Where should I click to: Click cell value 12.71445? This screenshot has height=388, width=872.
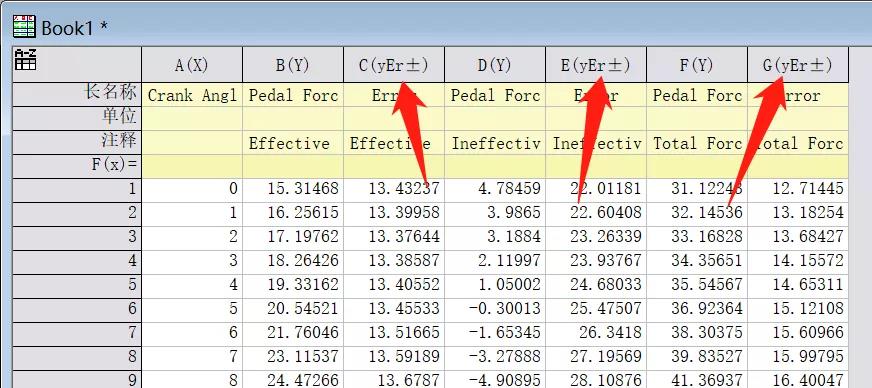click(x=797, y=190)
